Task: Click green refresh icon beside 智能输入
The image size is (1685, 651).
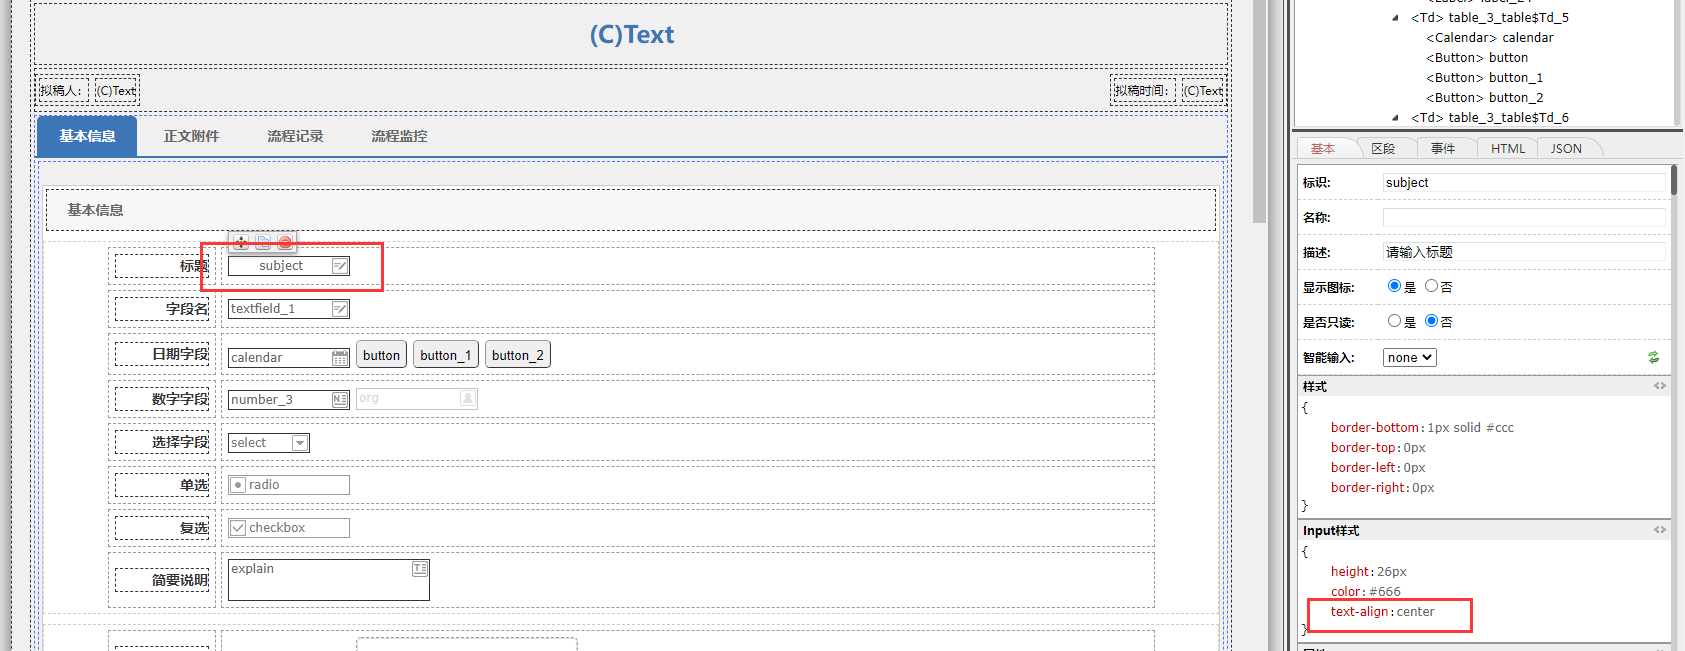Action: (x=1654, y=357)
